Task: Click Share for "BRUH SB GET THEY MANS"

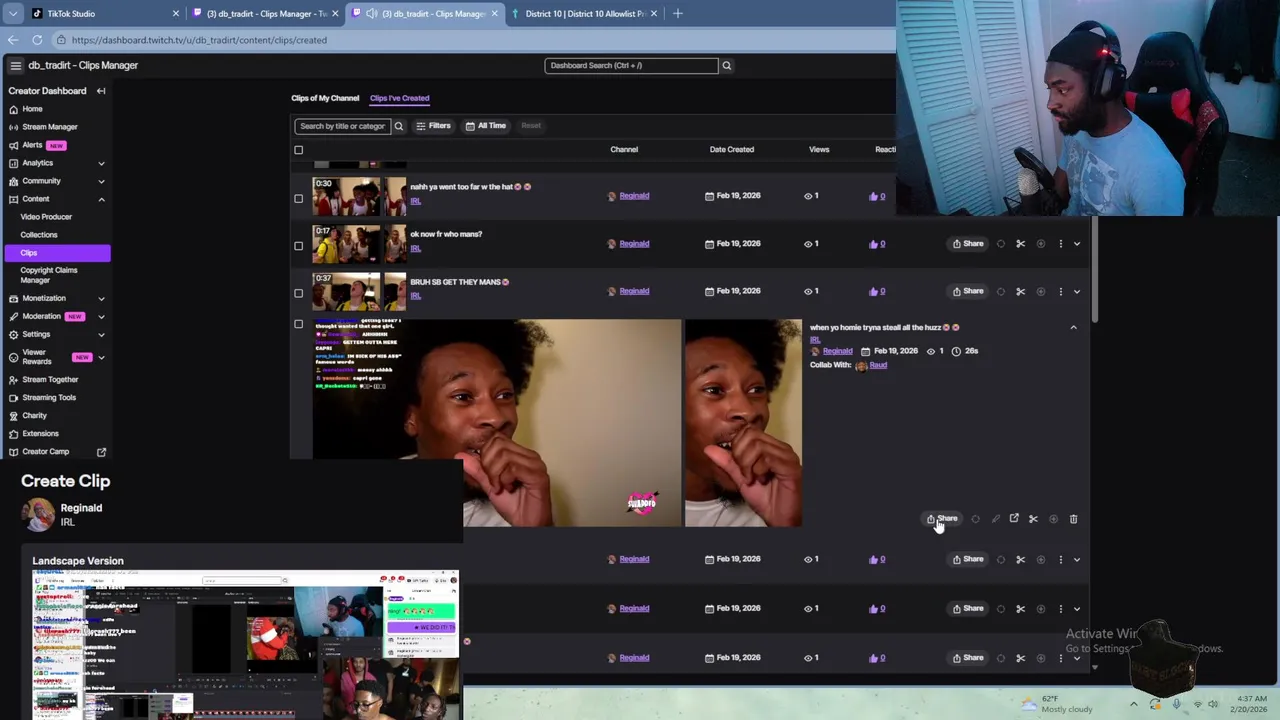Action: coord(968,292)
